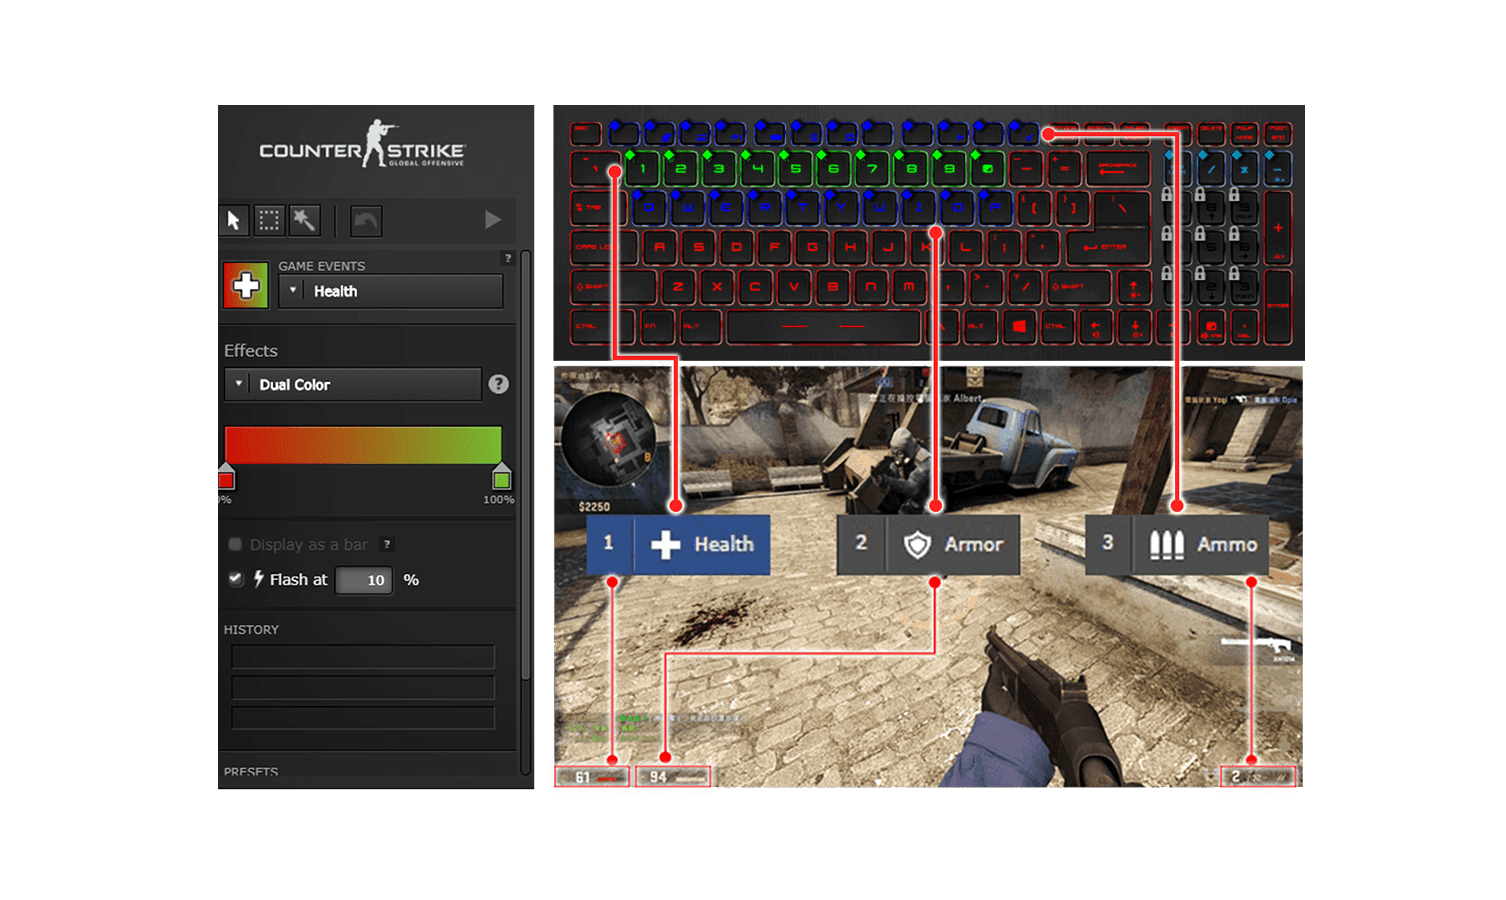Click the lightning bolt icon beside Flash at
The image size is (1506, 900).
[x=257, y=579]
